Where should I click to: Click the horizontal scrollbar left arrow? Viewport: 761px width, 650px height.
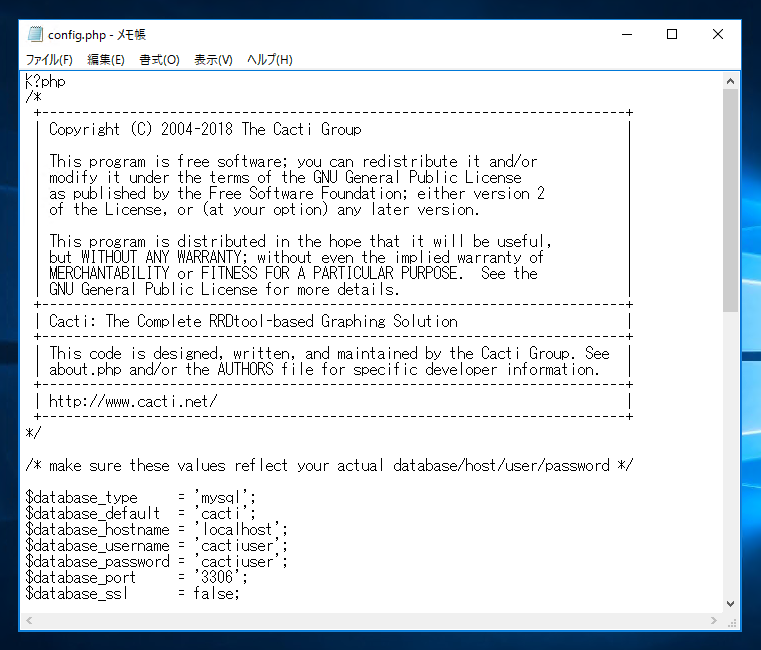[29, 620]
